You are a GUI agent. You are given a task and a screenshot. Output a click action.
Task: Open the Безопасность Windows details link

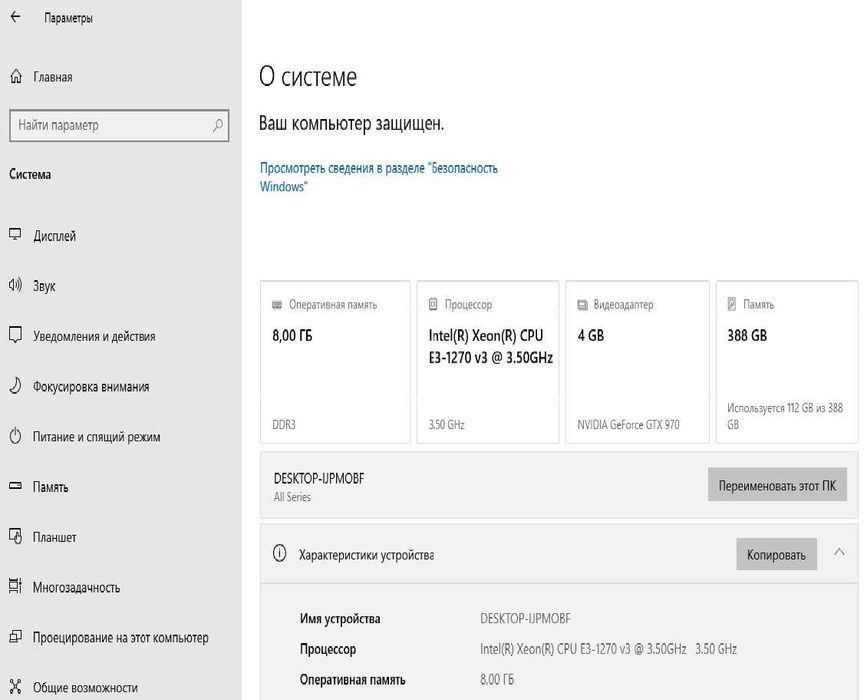379,177
